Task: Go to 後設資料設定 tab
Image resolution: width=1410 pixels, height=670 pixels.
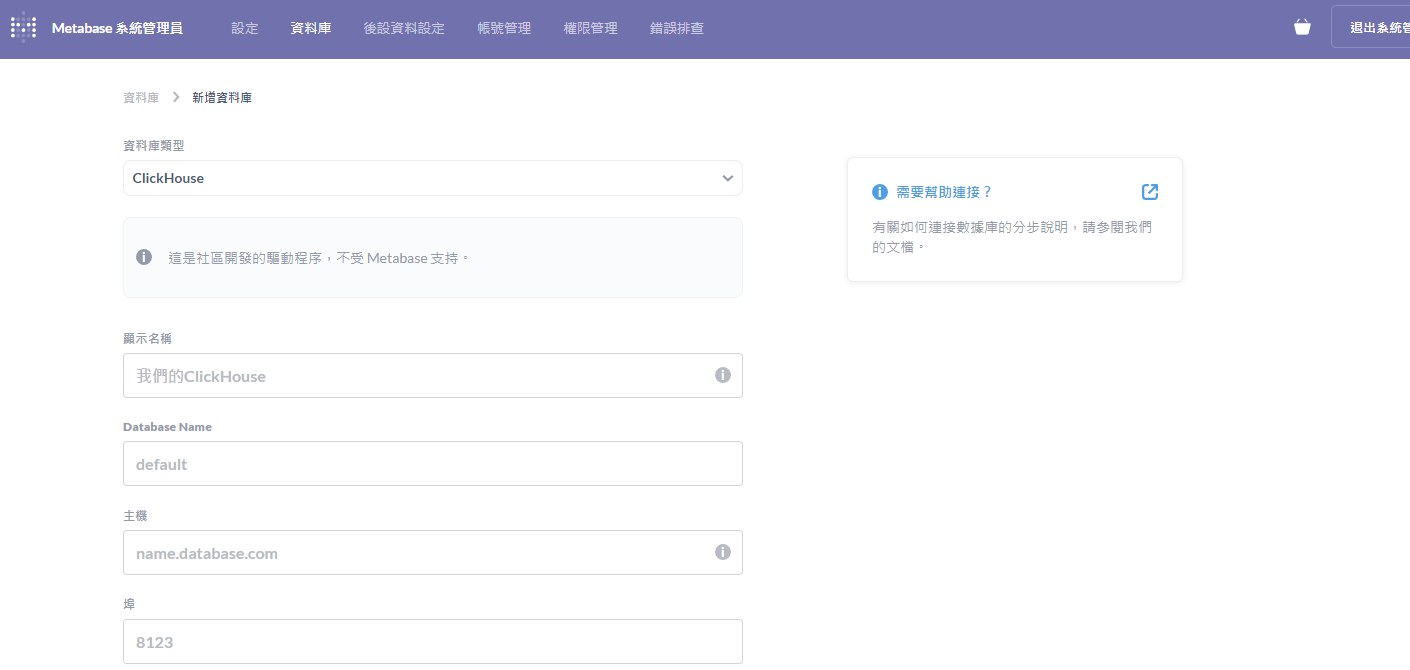Action: click(404, 28)
